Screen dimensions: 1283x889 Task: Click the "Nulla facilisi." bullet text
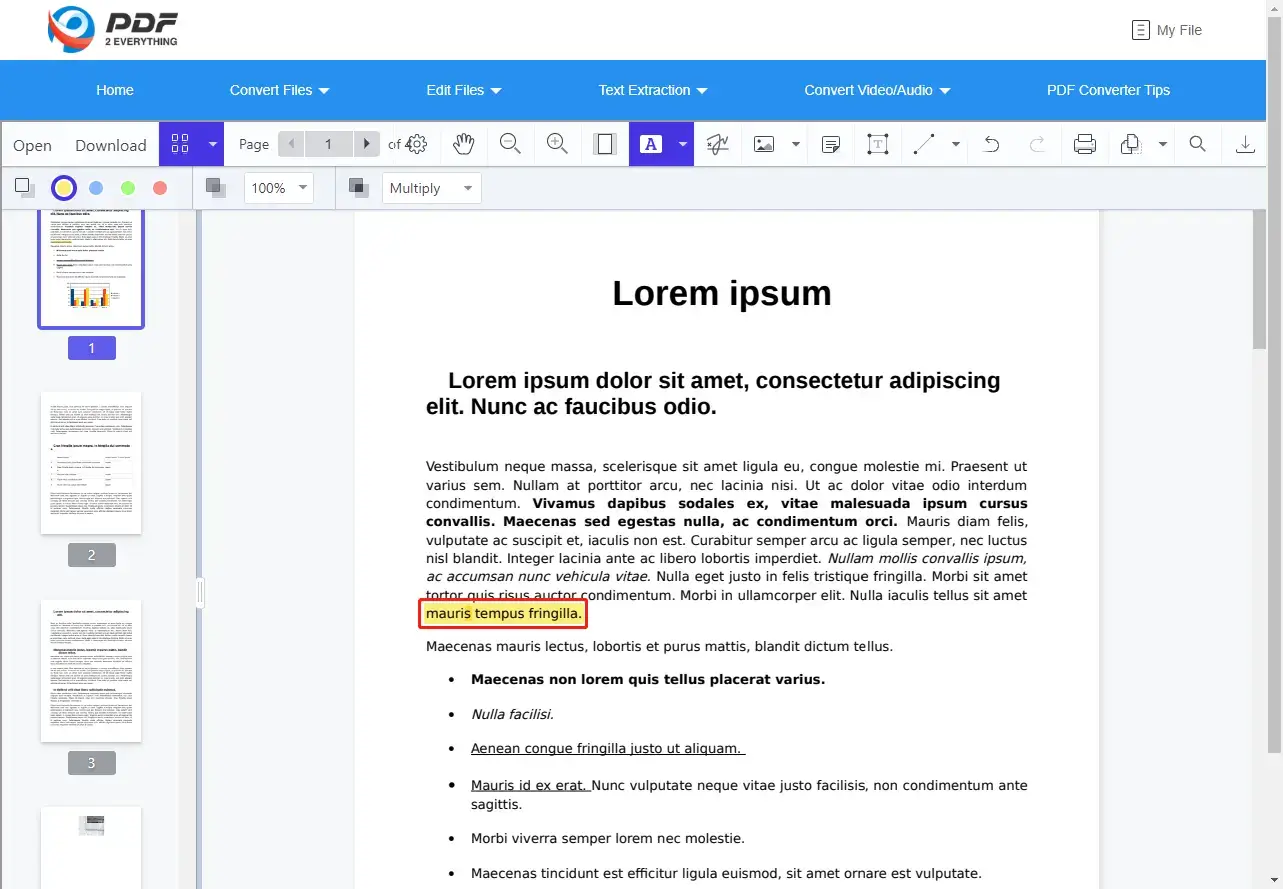512,714
